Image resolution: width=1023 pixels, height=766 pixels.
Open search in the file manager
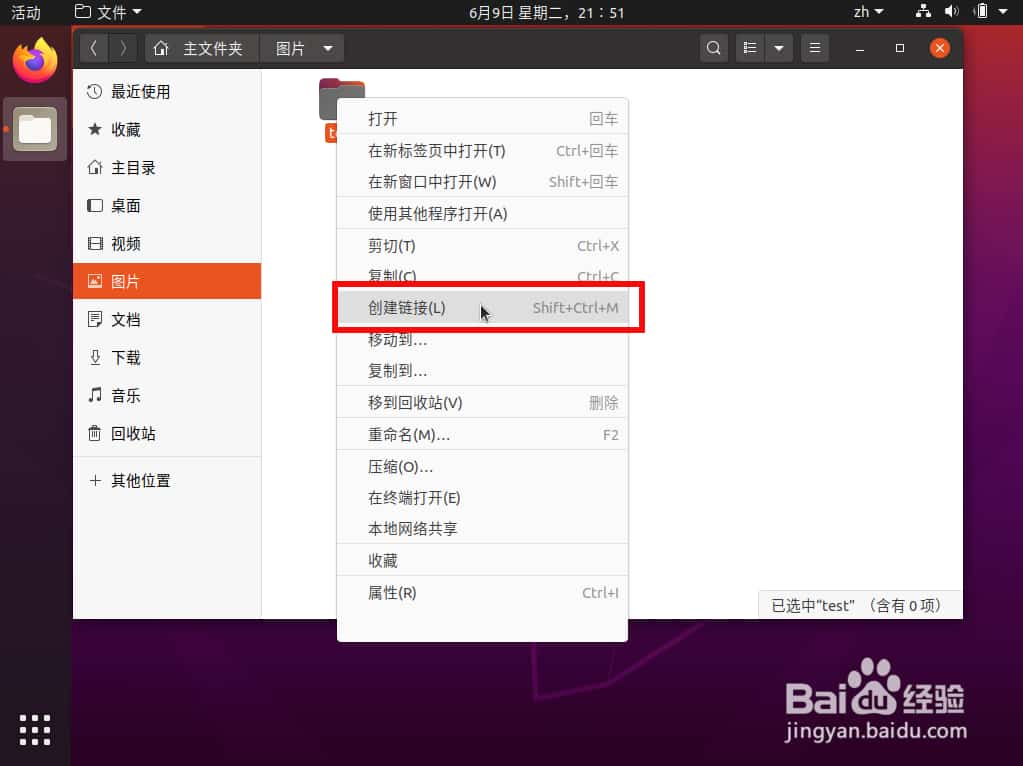coord(713,47)
